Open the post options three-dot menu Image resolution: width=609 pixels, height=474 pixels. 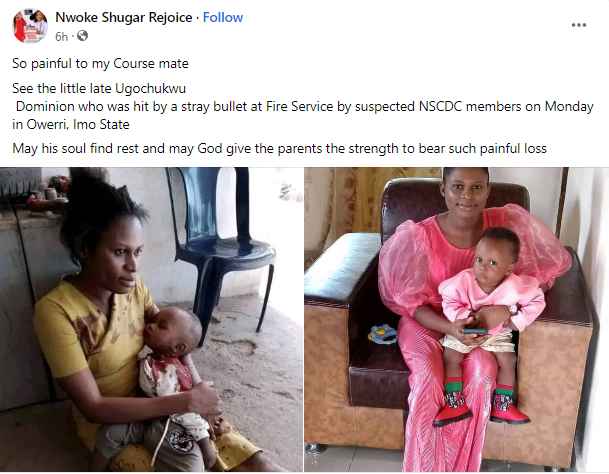pos(578,25)
